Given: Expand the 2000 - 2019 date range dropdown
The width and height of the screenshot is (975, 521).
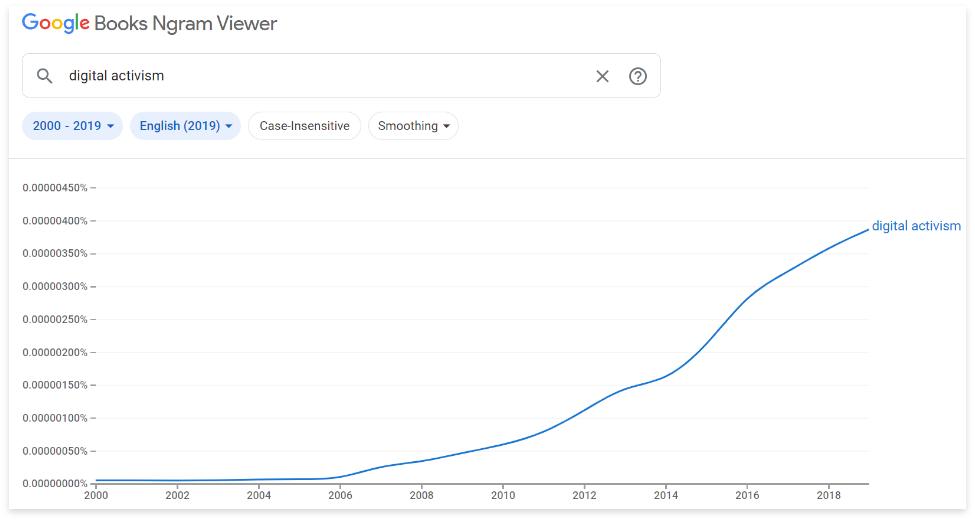Looking at the screenshot, I should pos(72,126).
